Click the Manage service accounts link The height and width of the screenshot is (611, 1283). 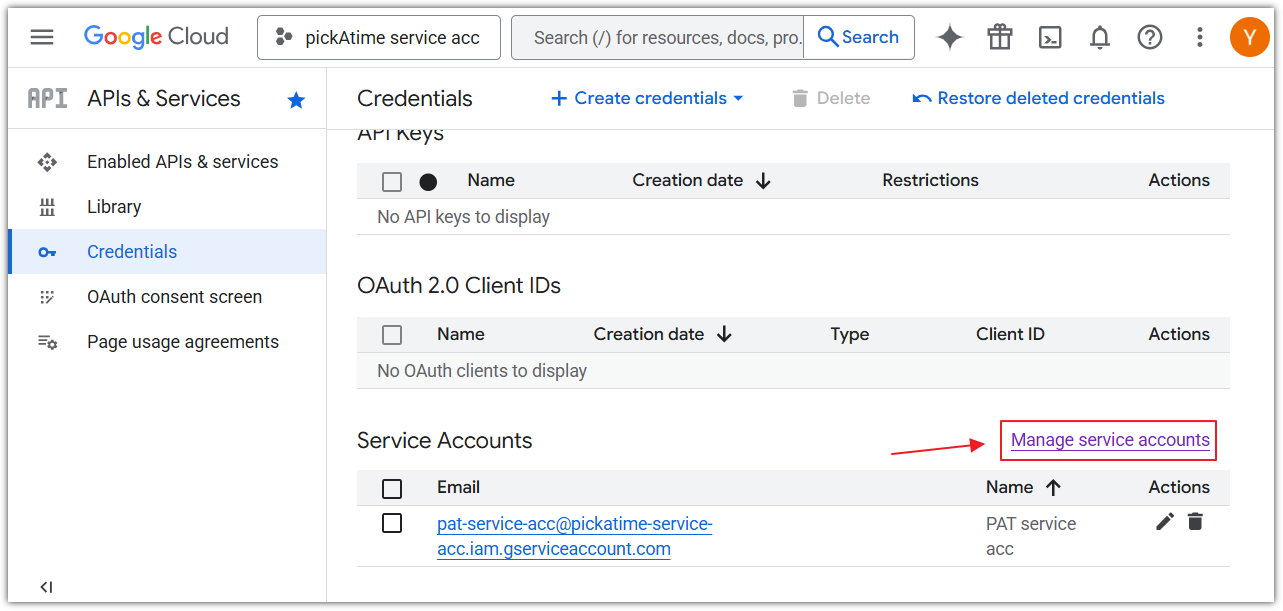coord(1109,440)
